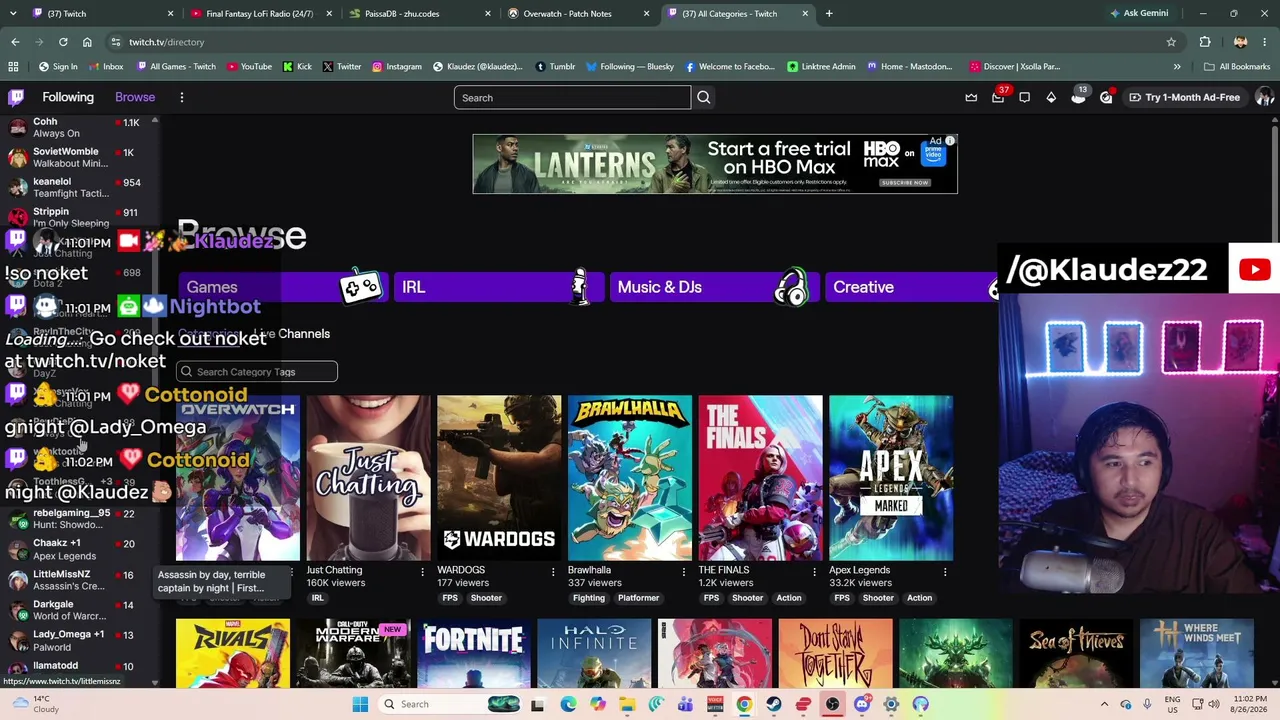
Task: Click the browser Back arrow
Action: point(15,42)
